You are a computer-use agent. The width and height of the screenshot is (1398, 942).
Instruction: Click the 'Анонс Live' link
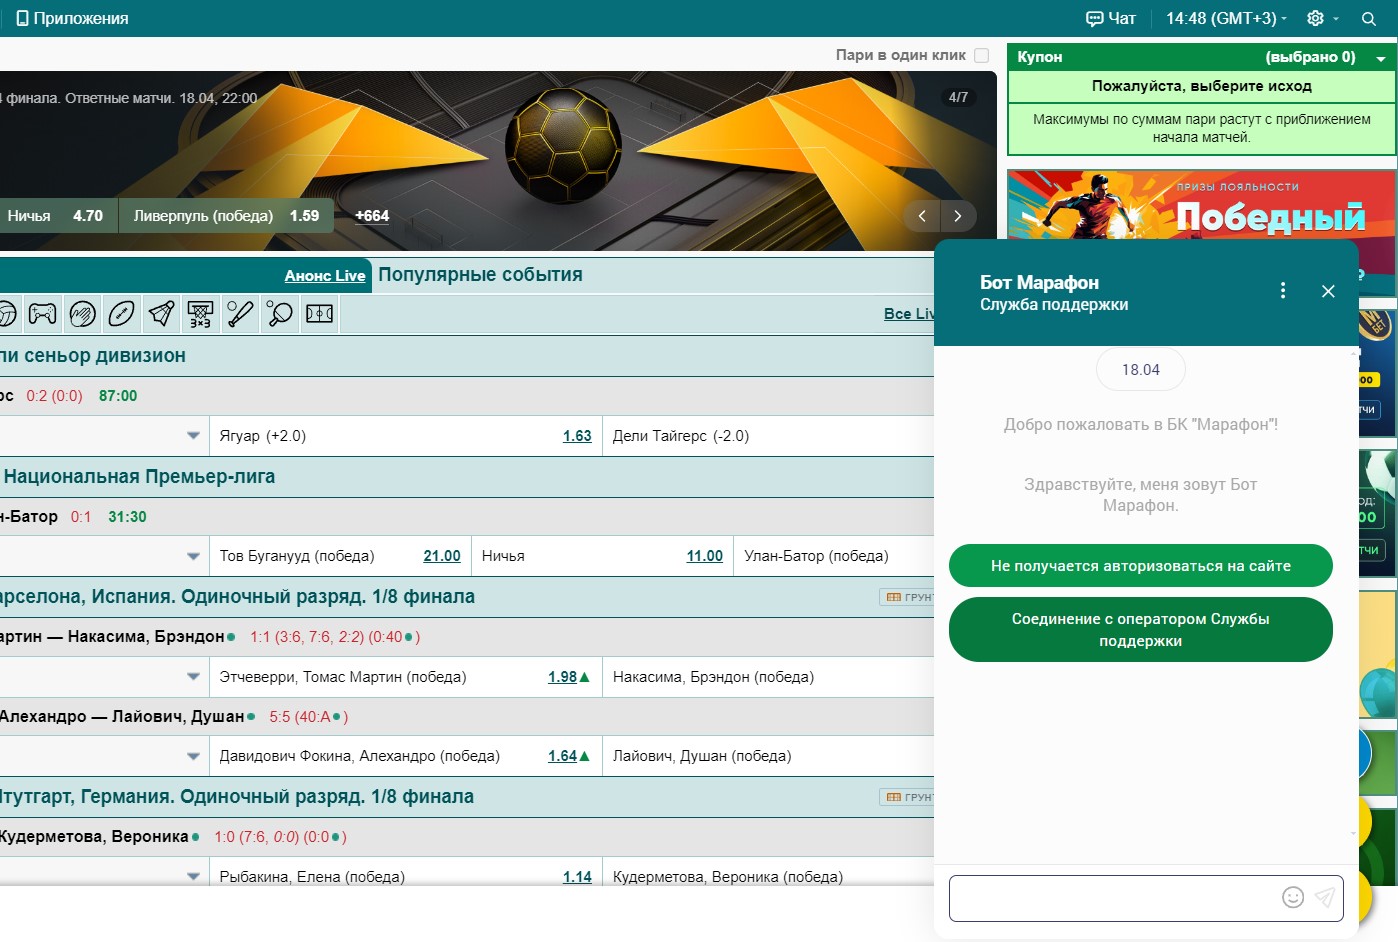324,276
